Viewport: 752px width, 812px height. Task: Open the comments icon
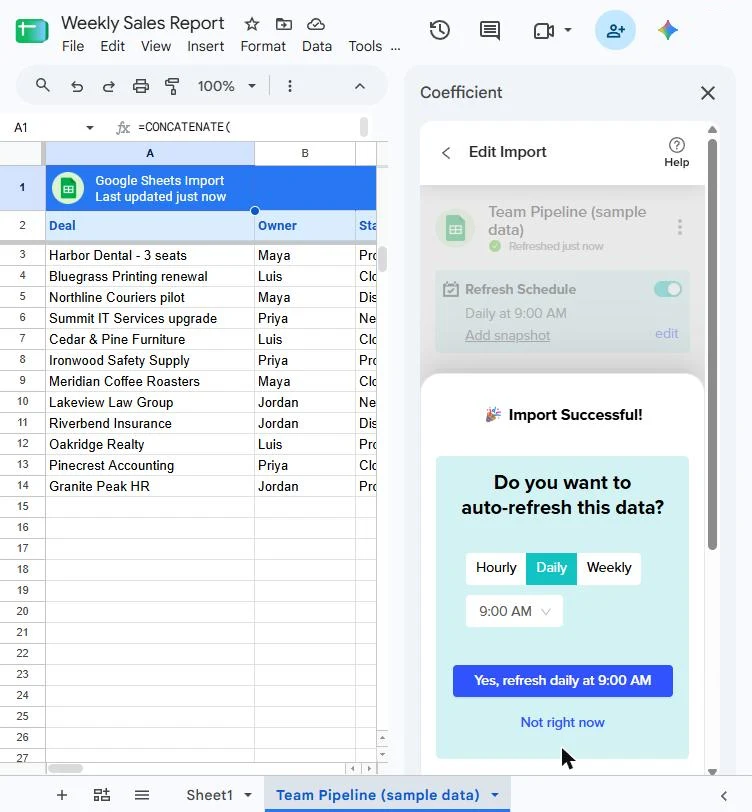[x=489, y=30]
